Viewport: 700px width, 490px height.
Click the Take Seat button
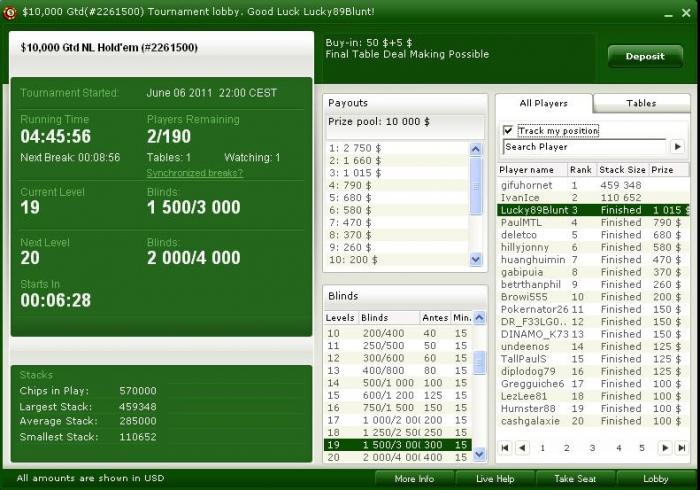pyautogui.click(x=575, y=479)
